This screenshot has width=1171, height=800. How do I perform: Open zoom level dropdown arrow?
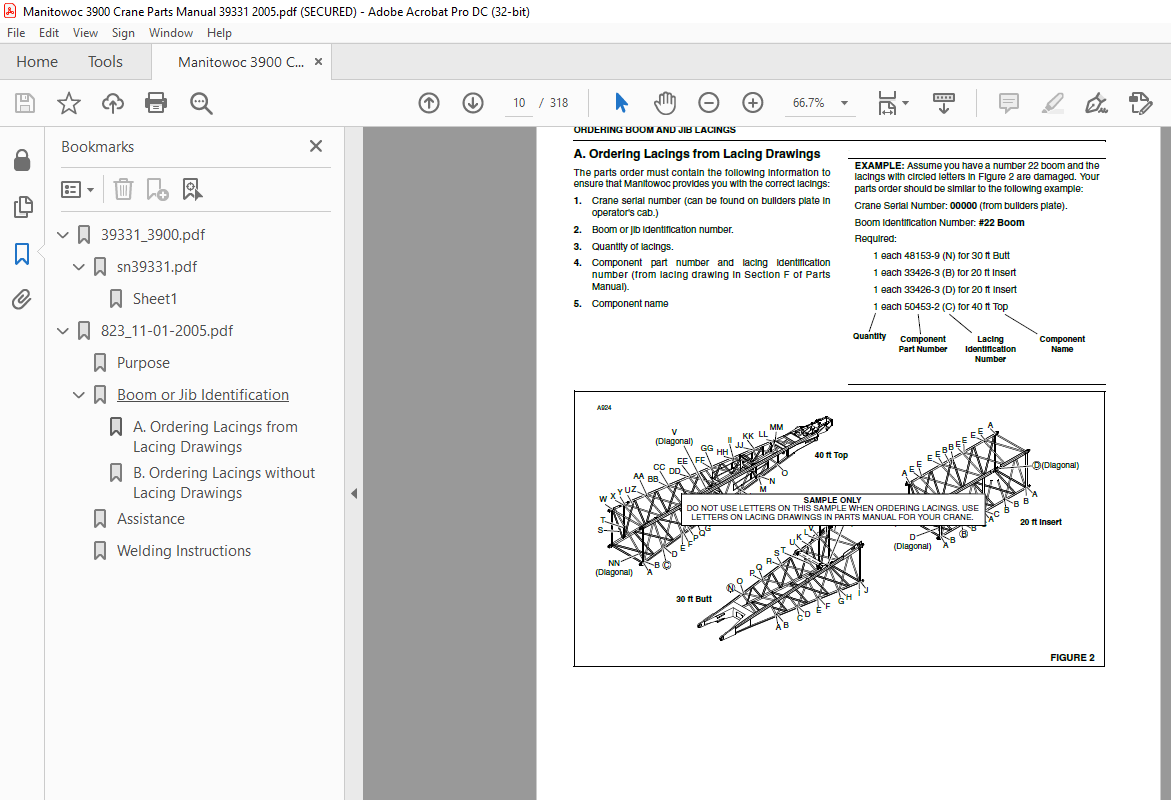coord(845,103)
